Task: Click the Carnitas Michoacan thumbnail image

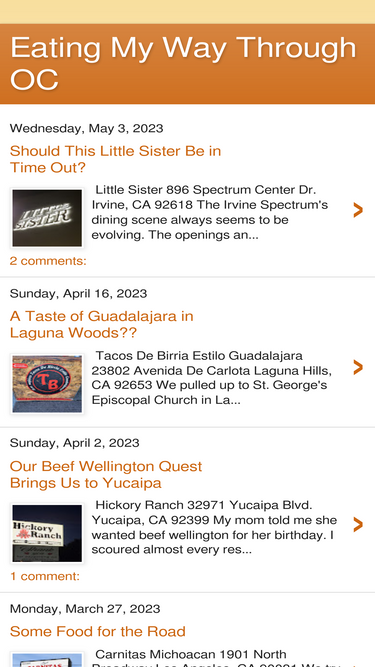Action: click(47, 660)
